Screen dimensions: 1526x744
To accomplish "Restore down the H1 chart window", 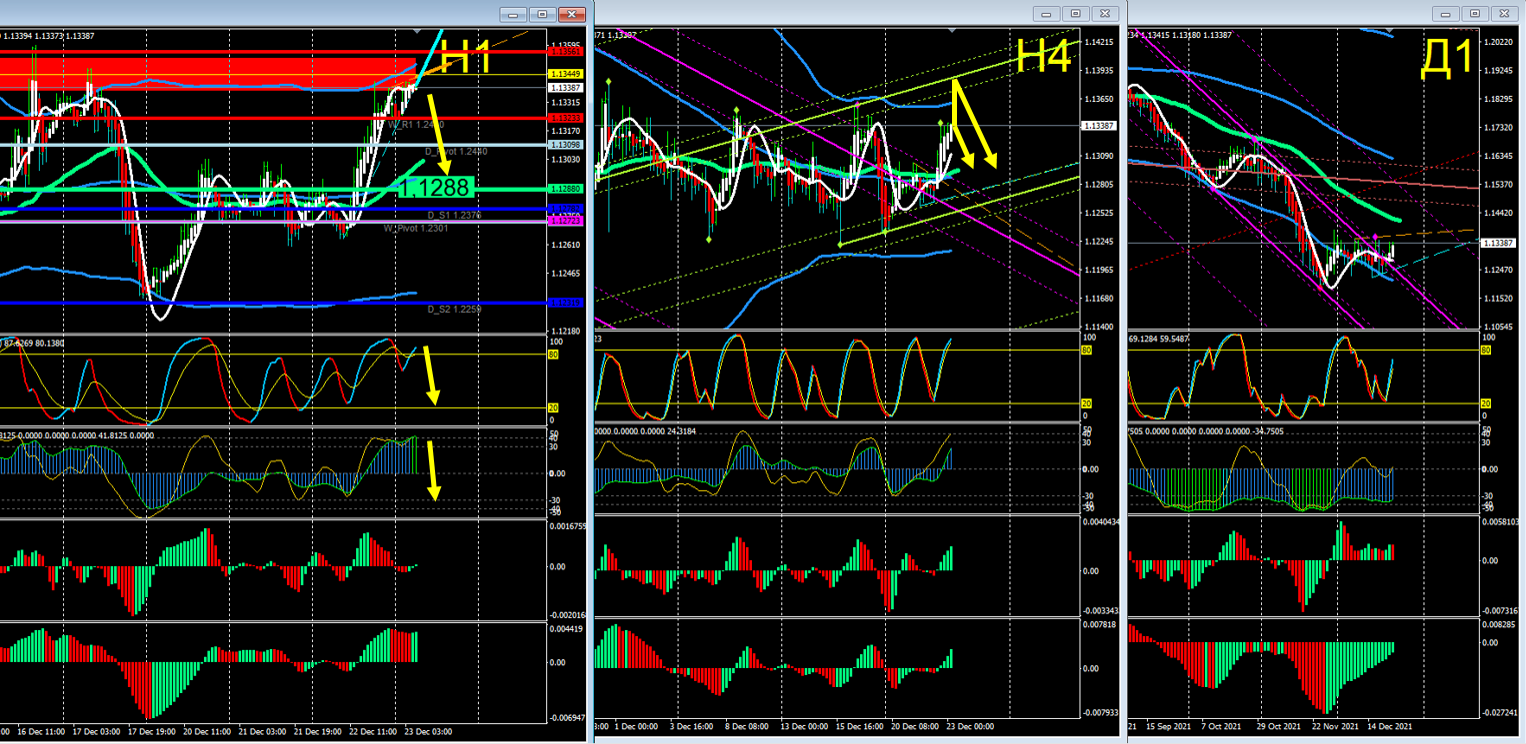I will pos(542,14).
